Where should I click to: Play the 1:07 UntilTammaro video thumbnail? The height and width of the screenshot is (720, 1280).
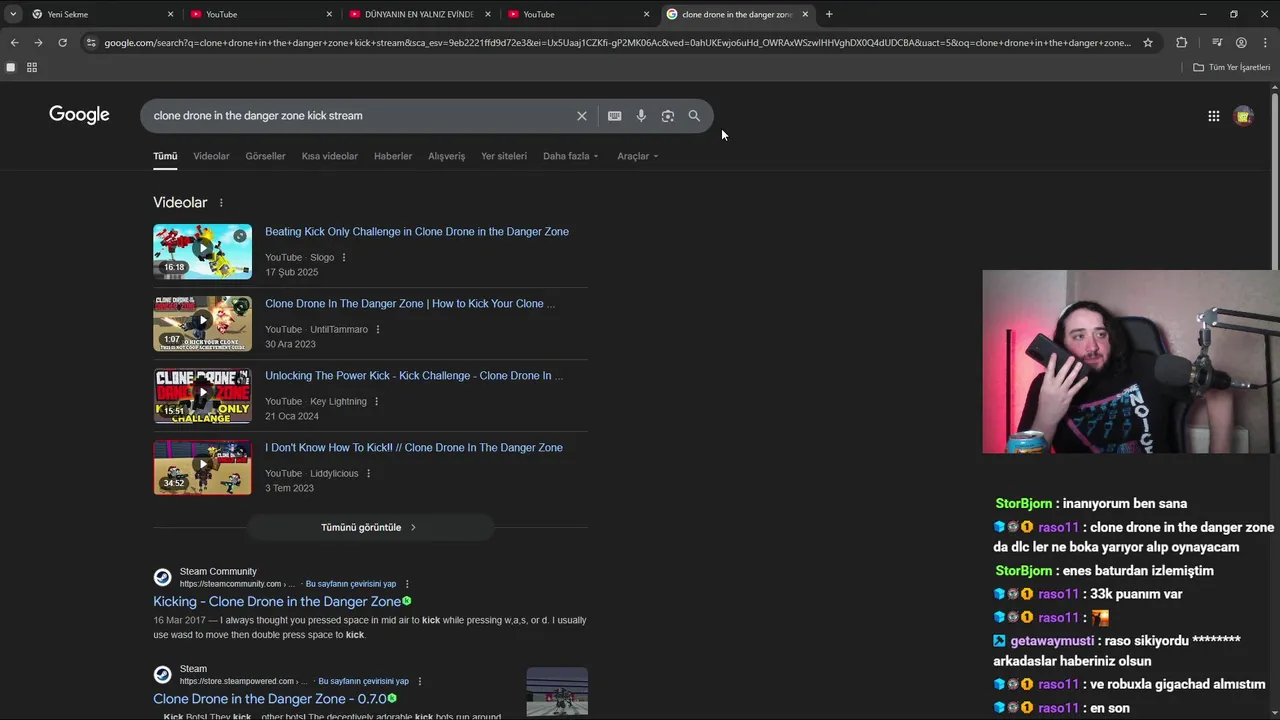pyautogui.click(x=202, y=323)
